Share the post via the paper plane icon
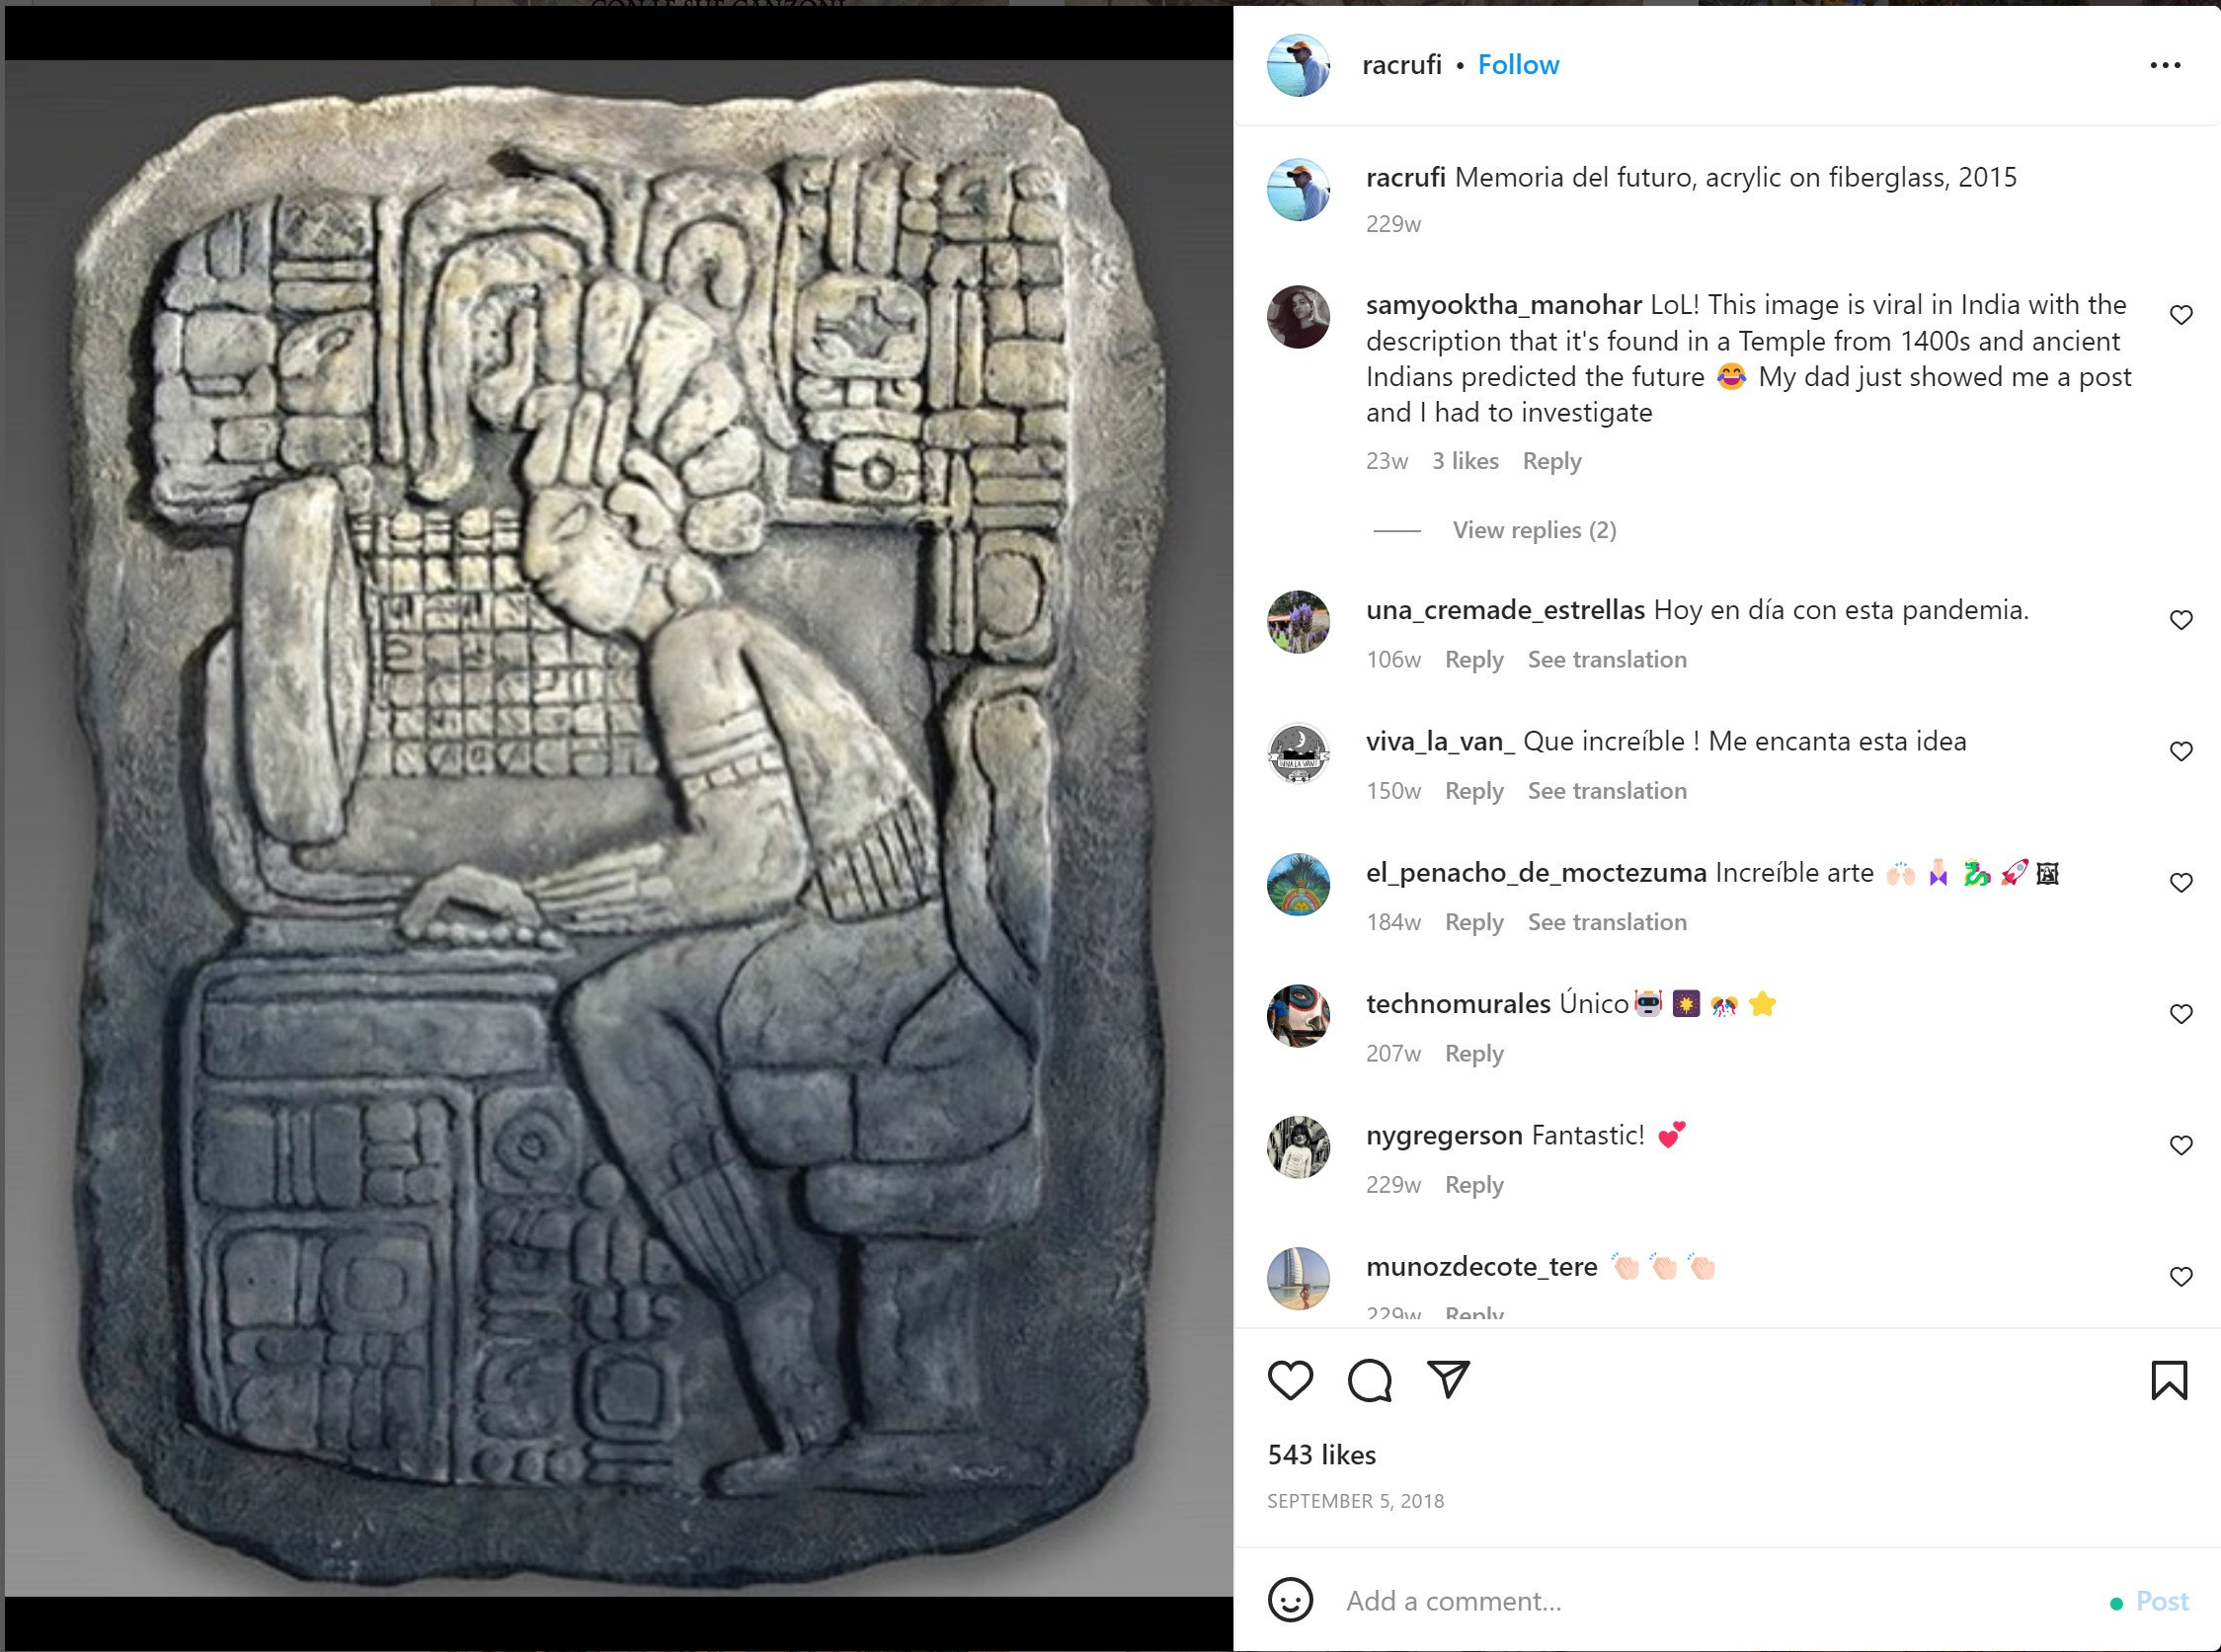 tap(1448, 1379)
